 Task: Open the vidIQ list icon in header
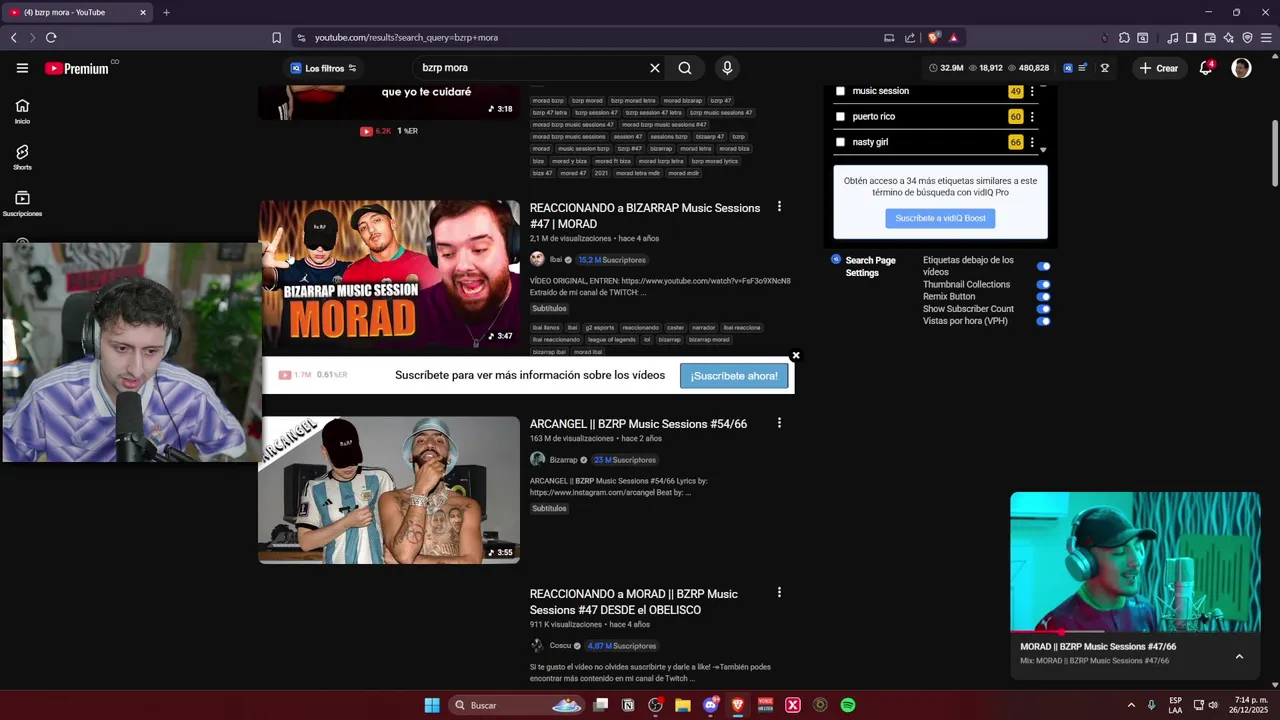tap(1083, 68)
